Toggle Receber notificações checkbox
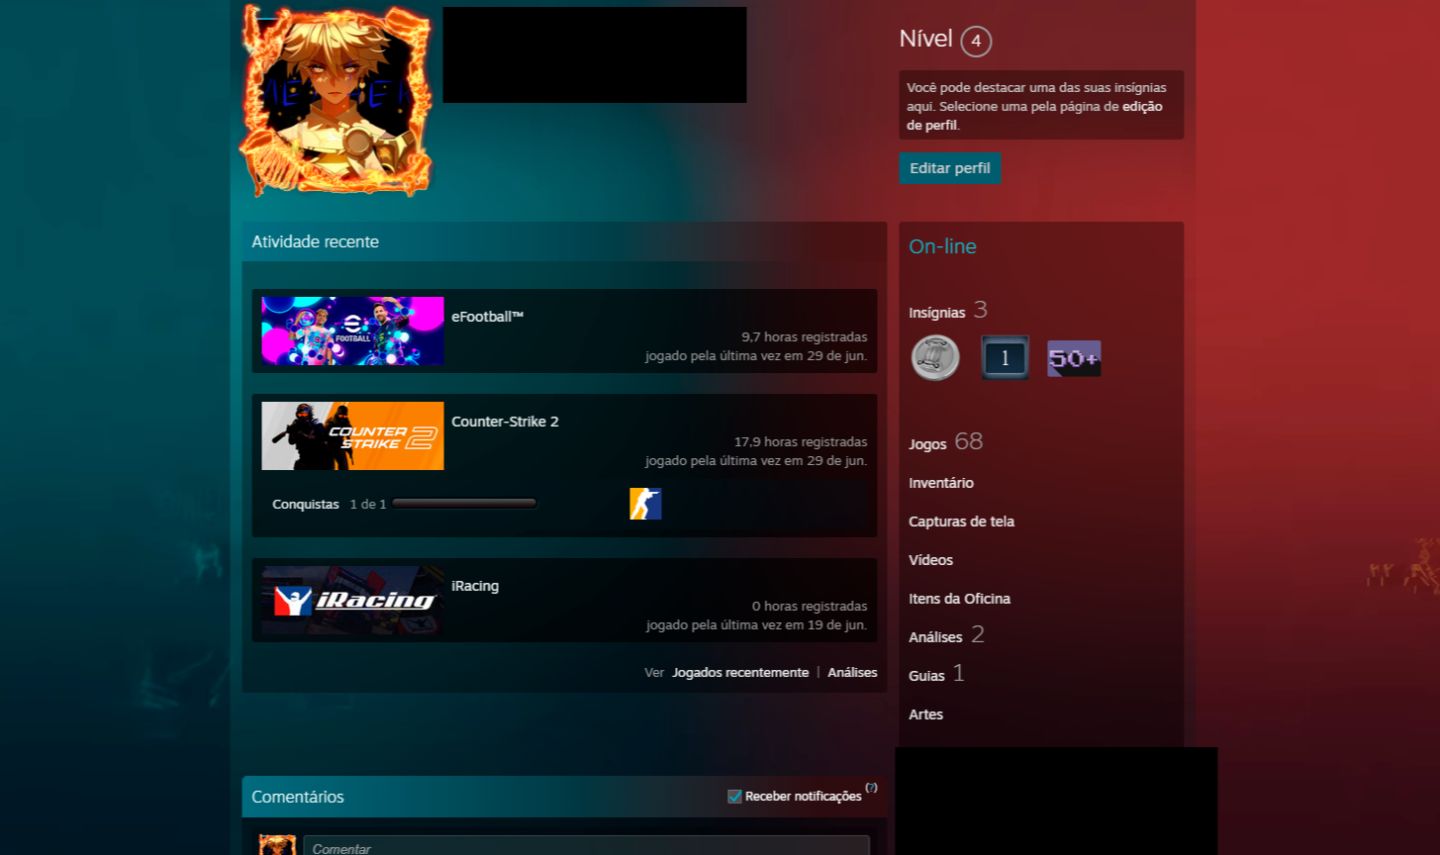The image size is (1440, 855). 735,796
